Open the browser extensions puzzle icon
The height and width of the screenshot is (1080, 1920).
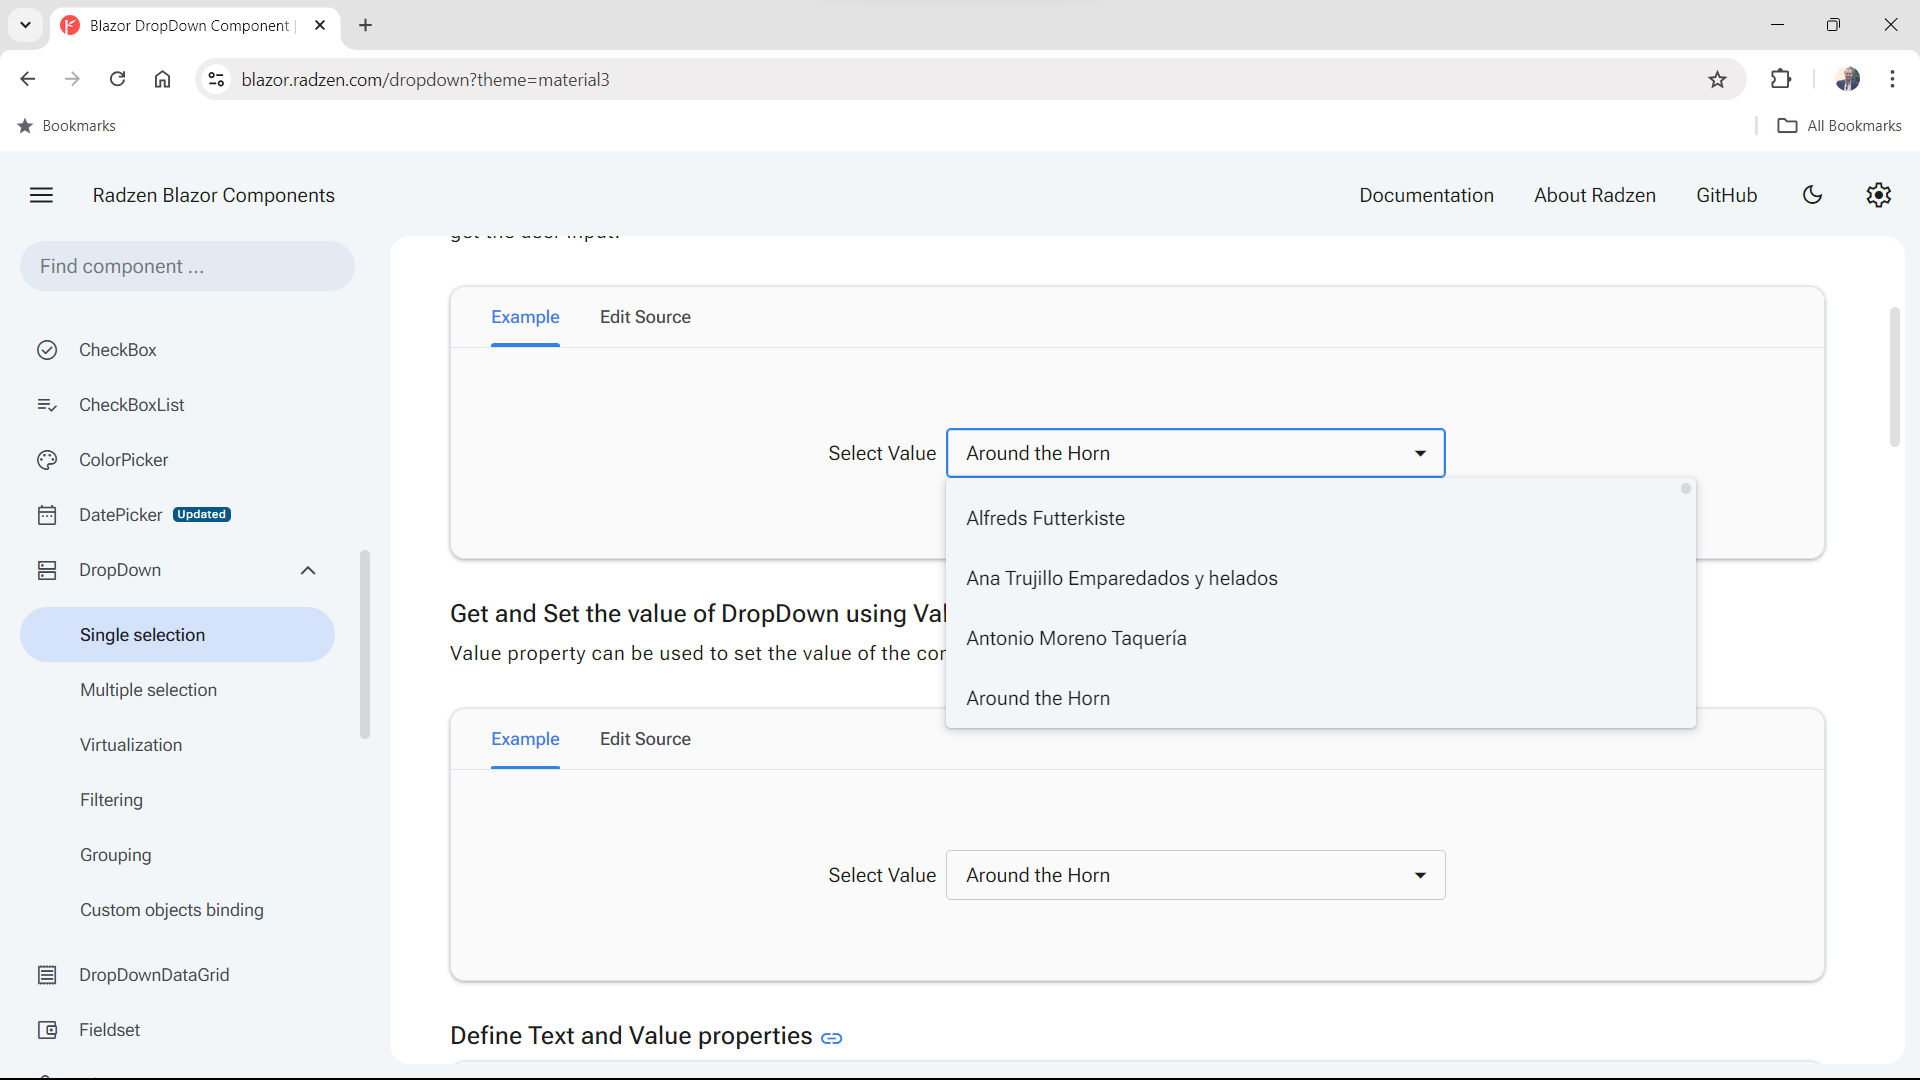click(1782, 79)
